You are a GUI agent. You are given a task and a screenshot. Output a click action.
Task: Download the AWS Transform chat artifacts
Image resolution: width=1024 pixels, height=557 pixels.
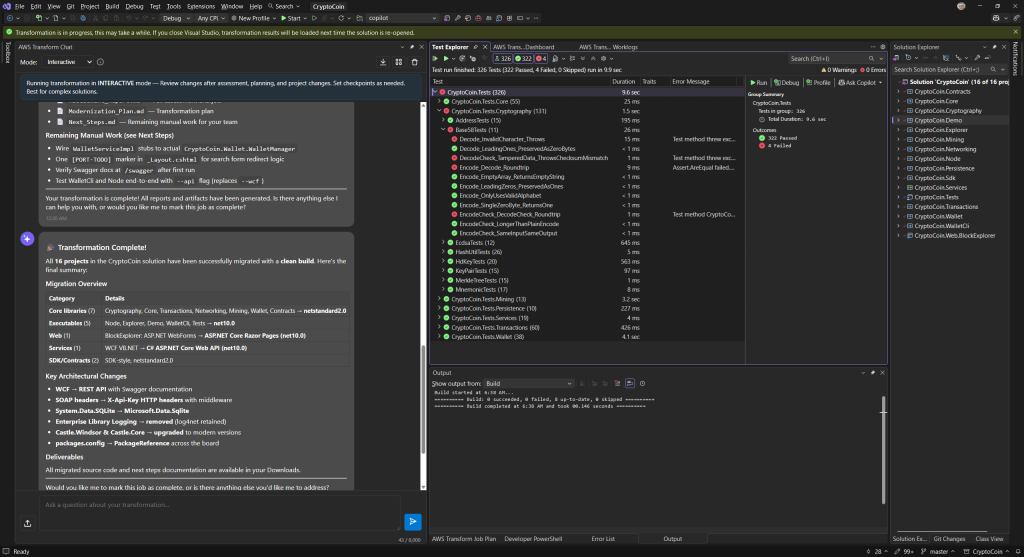[383, 62]
